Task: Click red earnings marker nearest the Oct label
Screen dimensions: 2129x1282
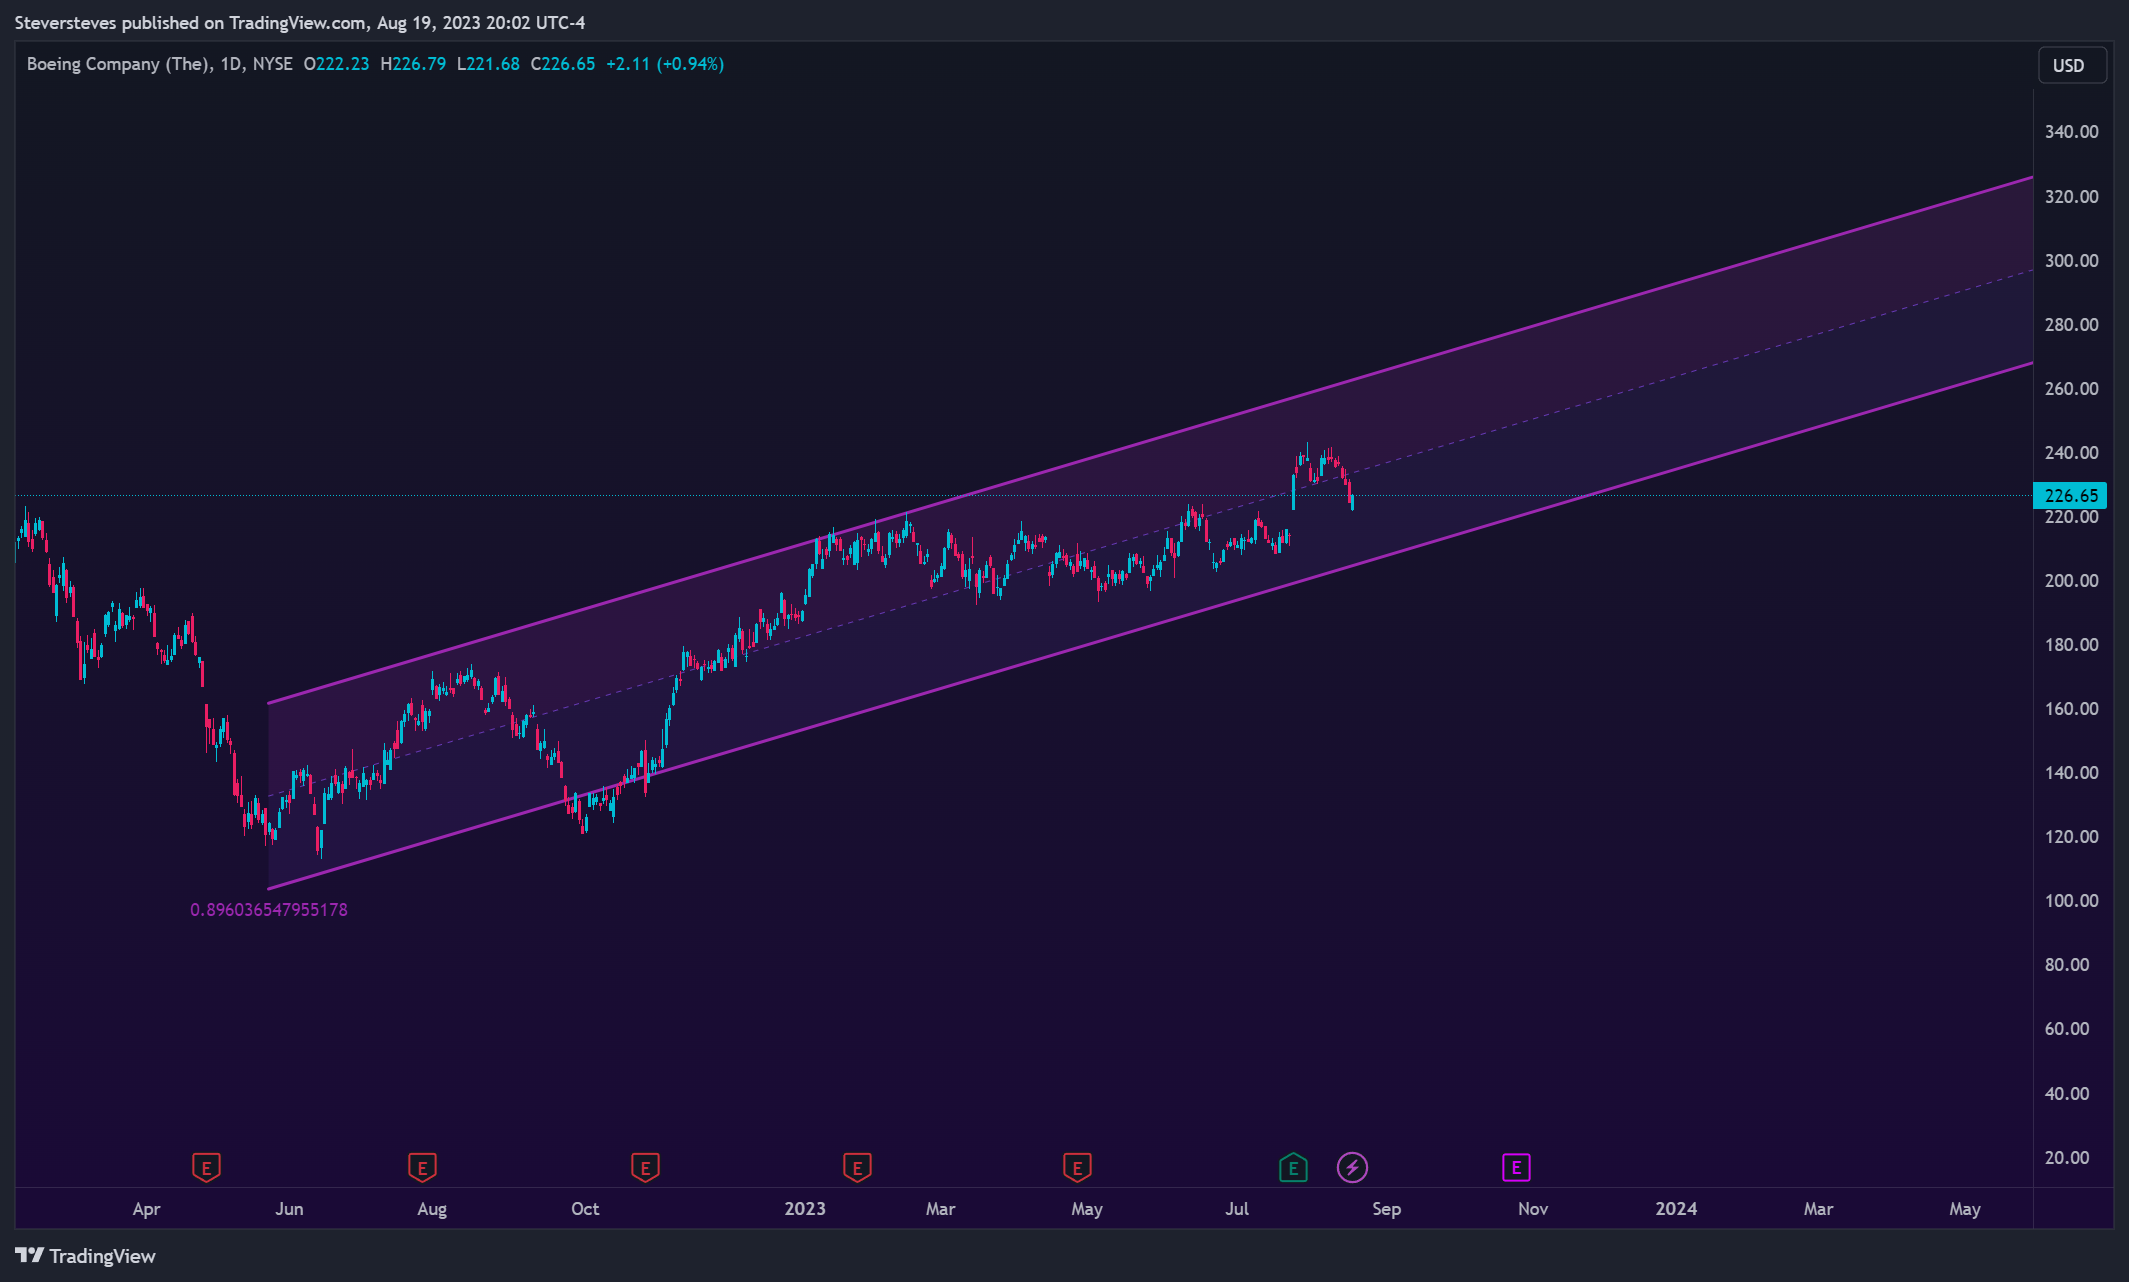Action: (x=645, y=1167)
